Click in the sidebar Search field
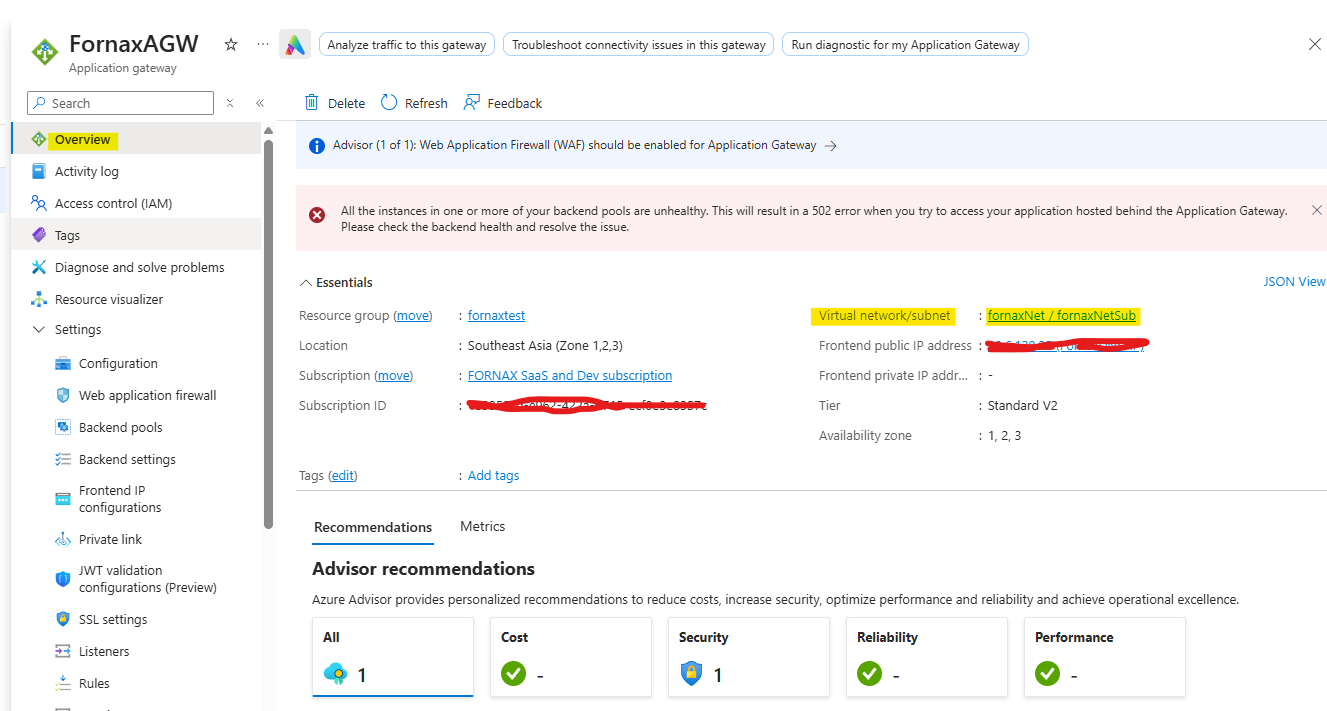The height and width of the screenshot is (711, 1327). [120, 103]
